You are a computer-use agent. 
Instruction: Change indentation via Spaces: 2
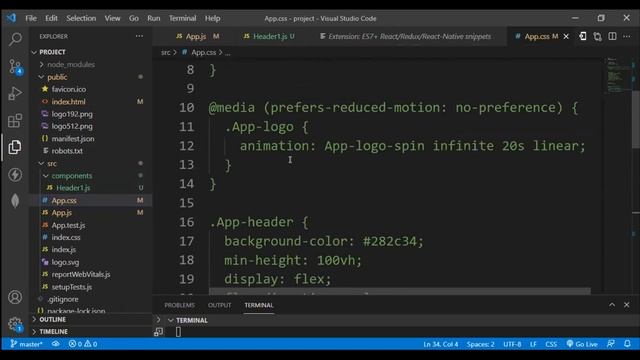[480, 344]
